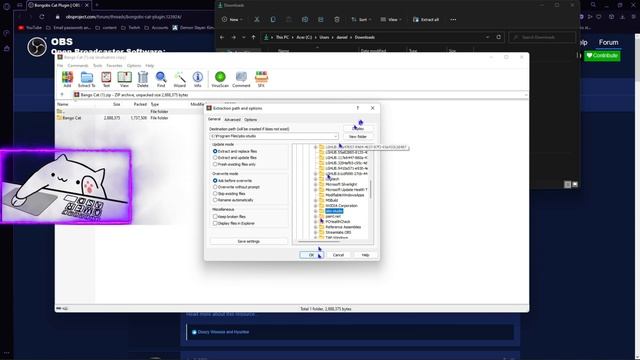
Task: Switch to the Options tab in extraction dialog
Action: (251, 120)
